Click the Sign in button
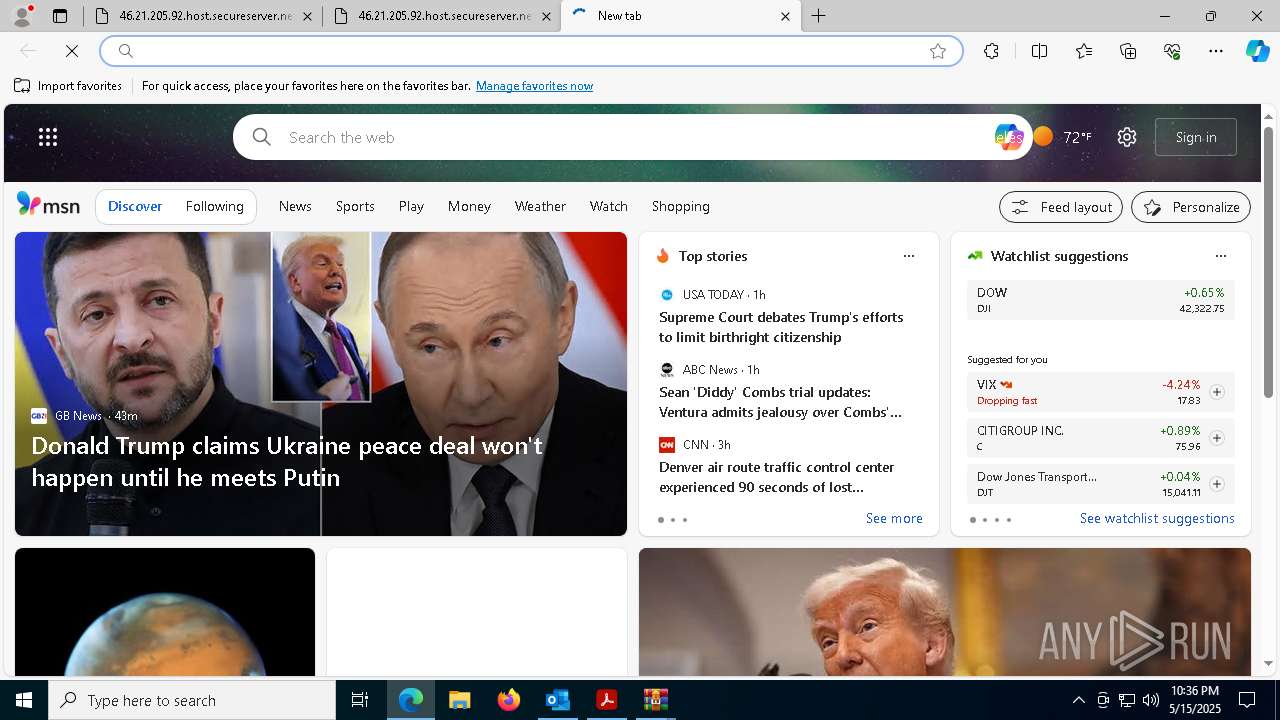The image size is (1280, 720). (1196, 137)
